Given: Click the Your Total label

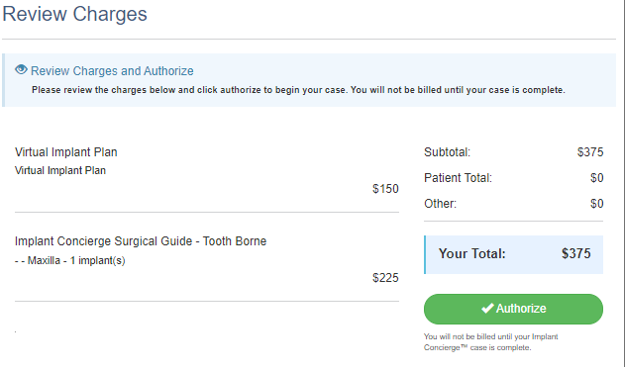Looking at the screenshot, I should pos(472,253).
